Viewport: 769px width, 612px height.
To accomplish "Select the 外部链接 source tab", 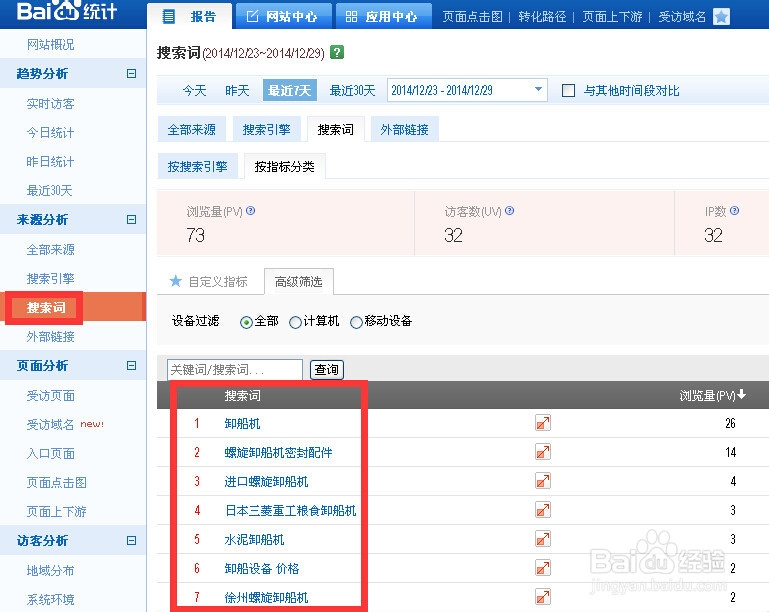I will tap(405, 129).
